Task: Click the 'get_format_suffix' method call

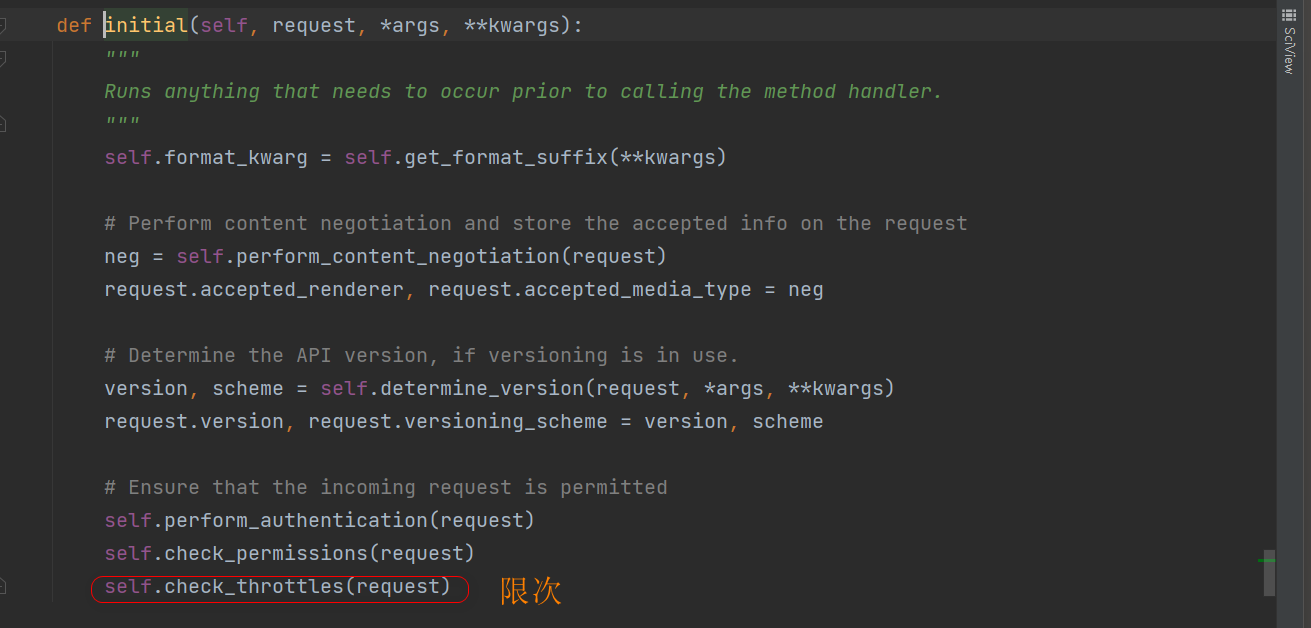Action: coord(506,157)
